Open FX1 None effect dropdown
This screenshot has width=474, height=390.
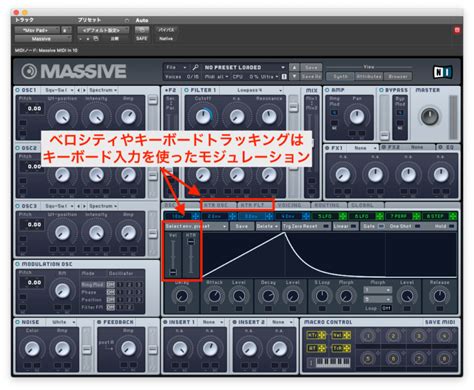(x=365, y=148)
